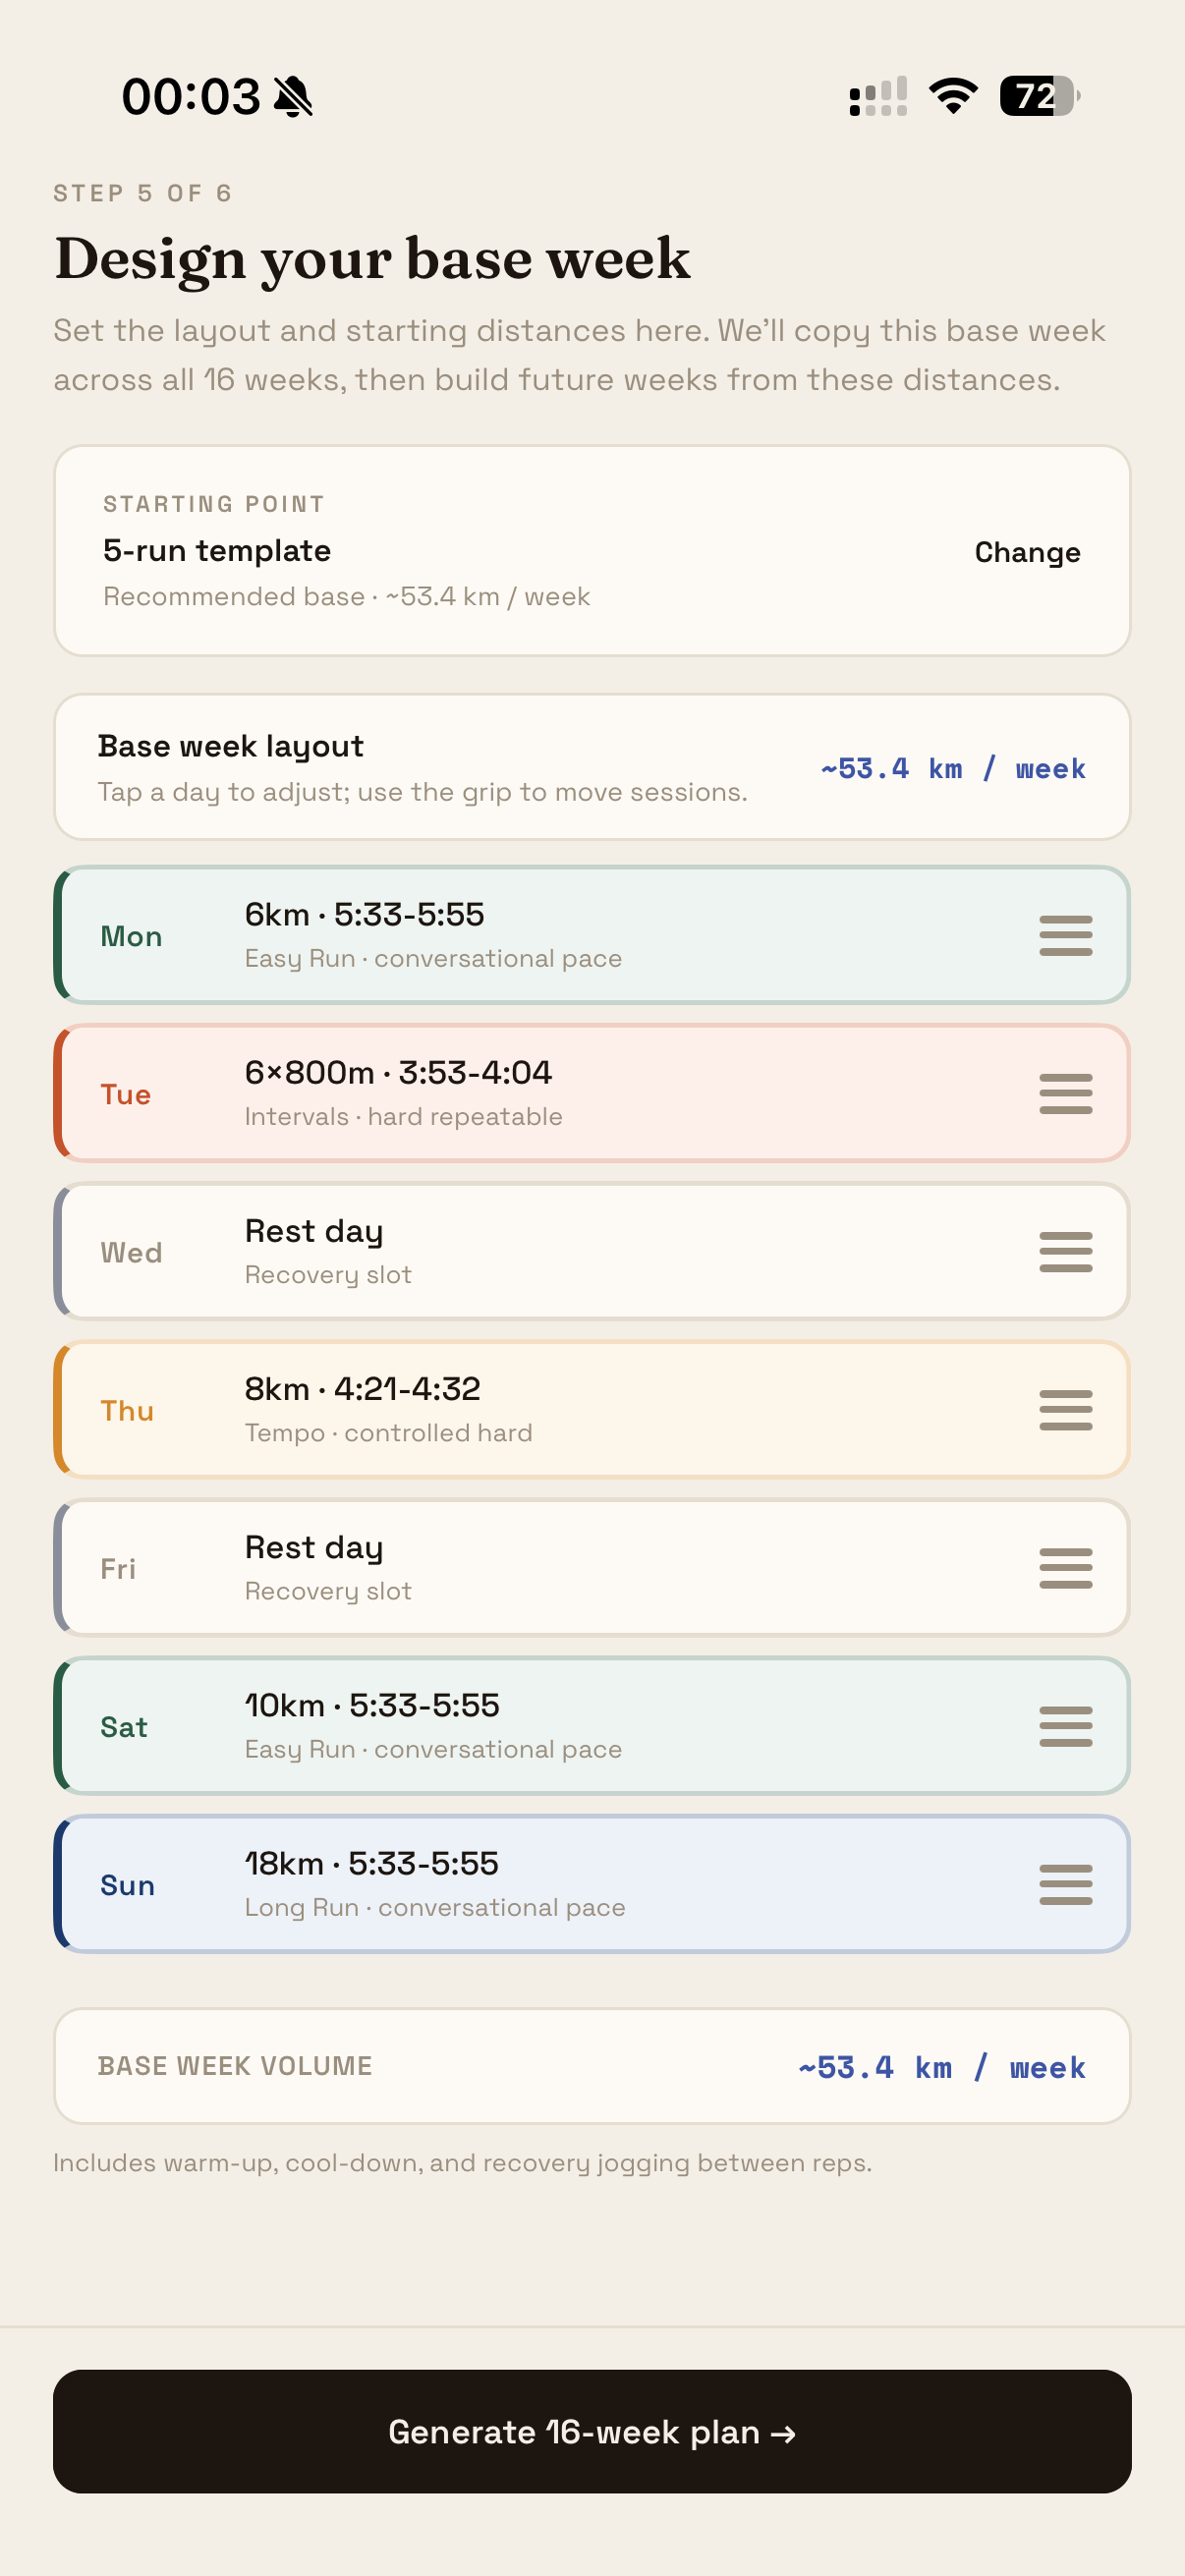Tap the battery level indicator
This screenshot has width=1185, height=2576.
click(1040, 96)
